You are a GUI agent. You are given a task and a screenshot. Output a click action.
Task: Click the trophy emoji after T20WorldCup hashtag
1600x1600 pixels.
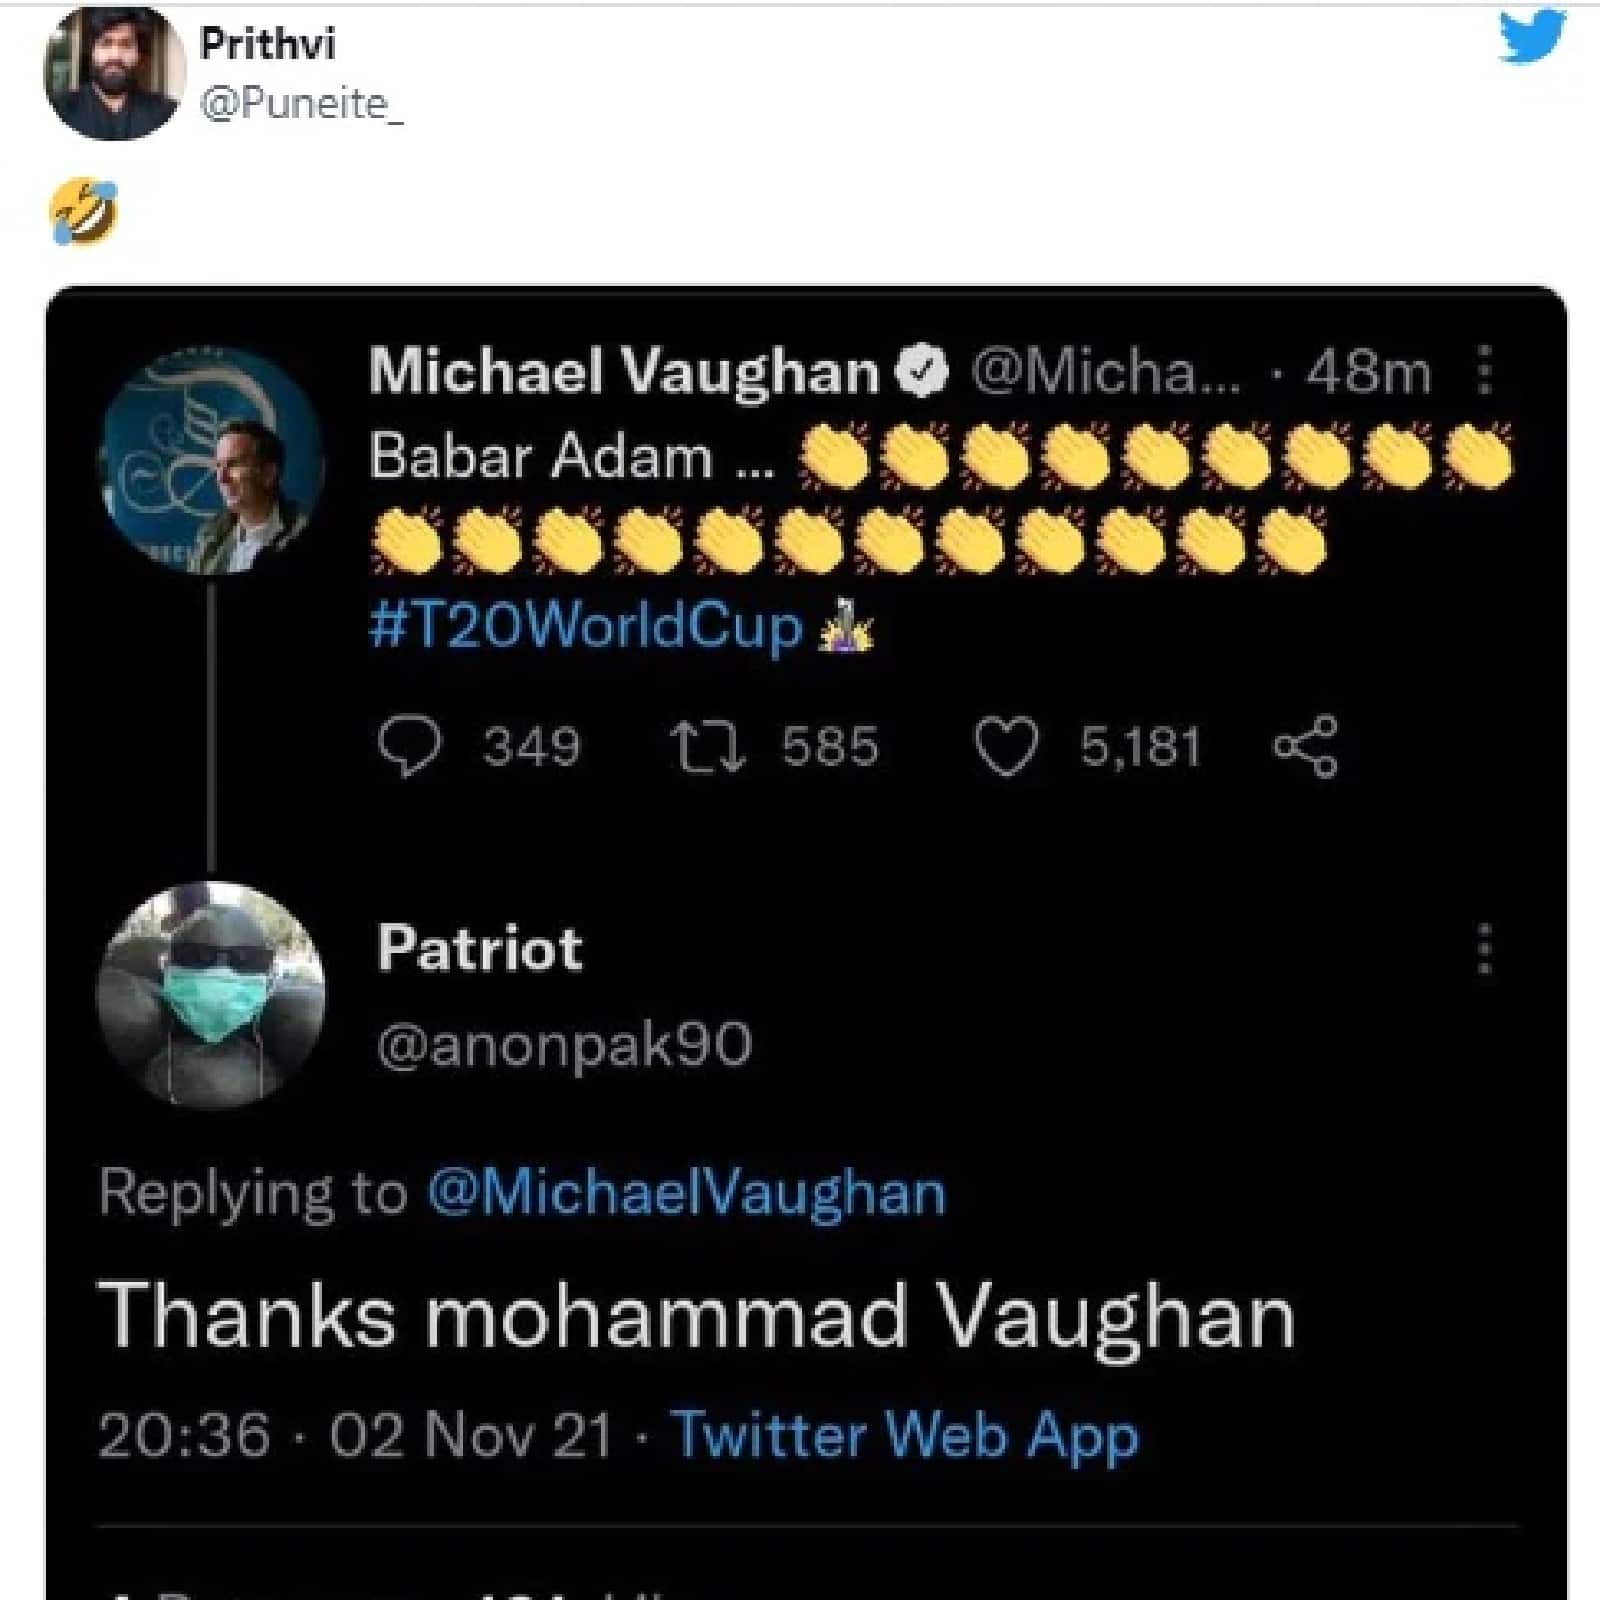(x=846, y=627)
